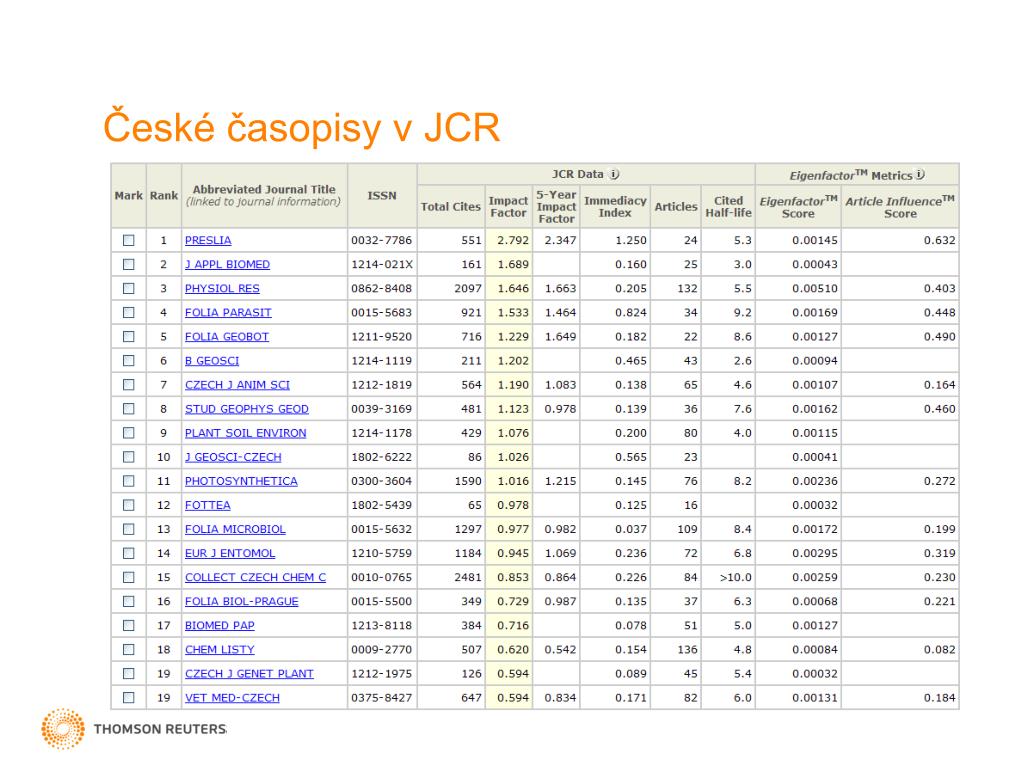Mark the CZECH J GENET PLANT checkbox
Image resolution: width=1024 pixels, height=768 pixels.
[129, 673]
